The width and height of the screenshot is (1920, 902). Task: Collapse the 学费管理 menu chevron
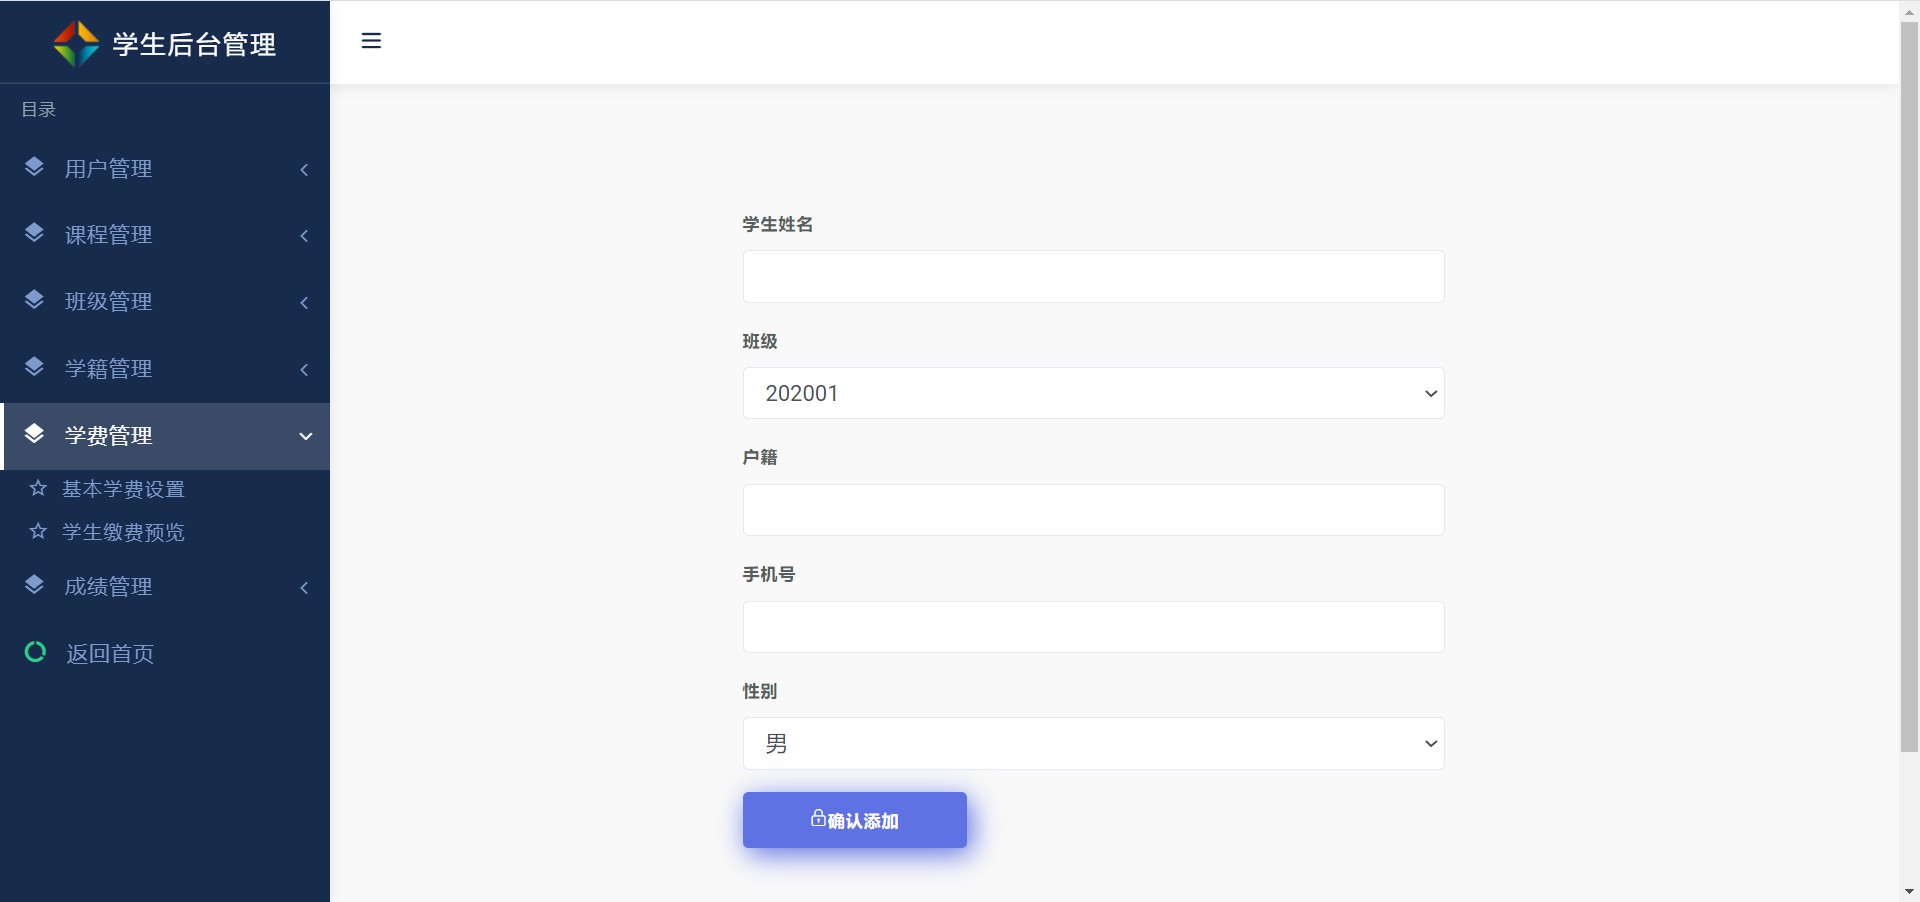(x=306, y=436)
